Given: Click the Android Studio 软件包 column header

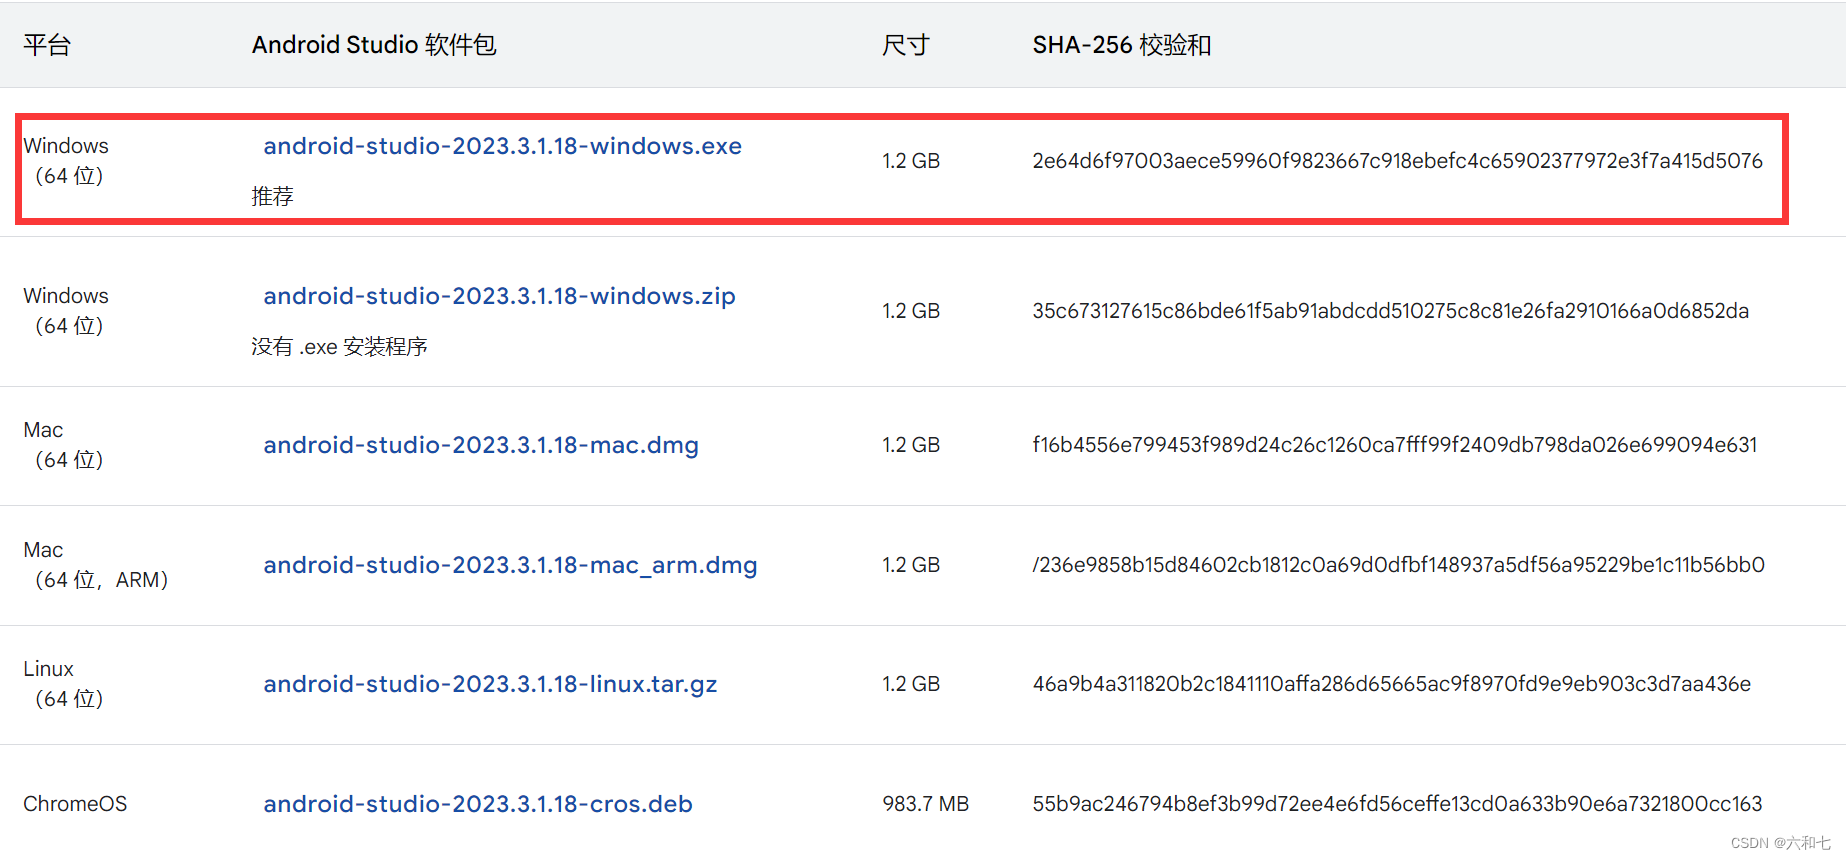Looking at the screenshot, I should click(374, 45).
